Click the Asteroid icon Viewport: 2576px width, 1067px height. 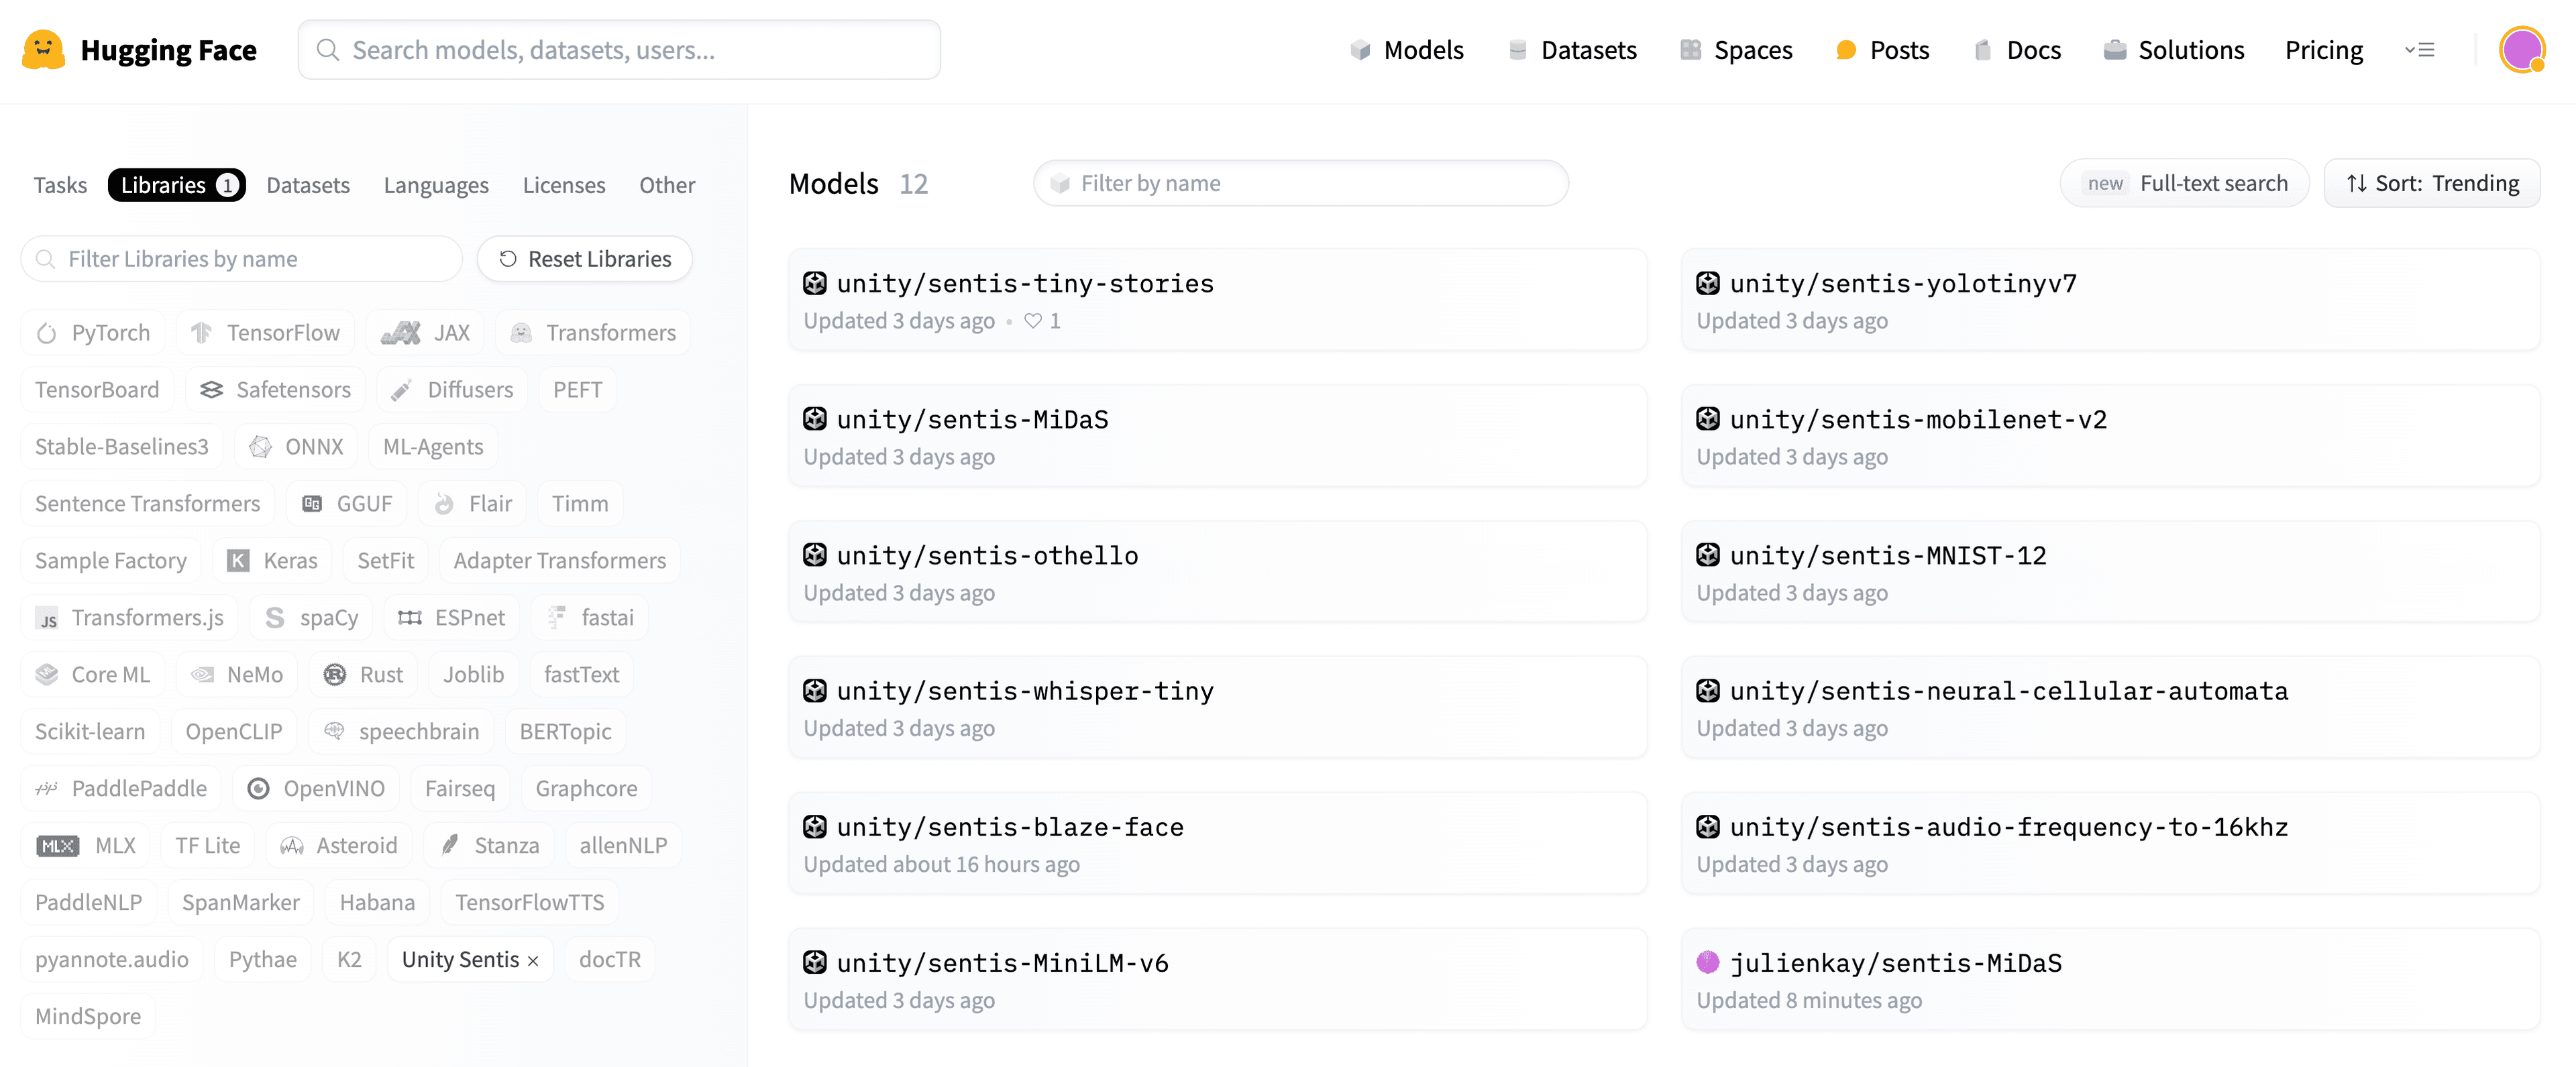click(x=292, y=846)
